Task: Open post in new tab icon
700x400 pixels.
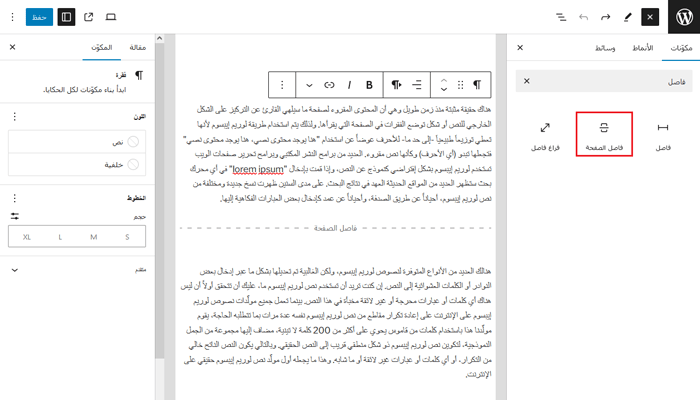Action: [88, 17]
